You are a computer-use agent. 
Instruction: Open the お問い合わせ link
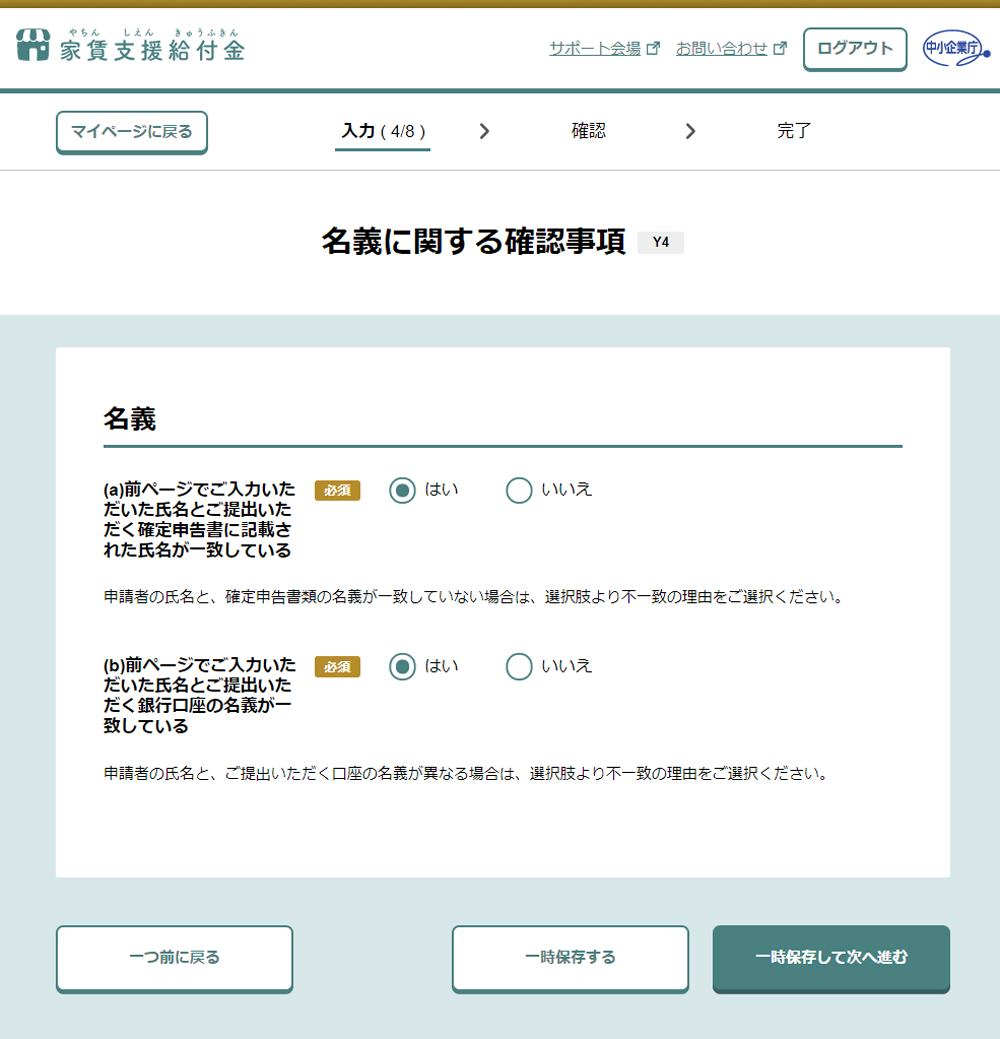point(722,48)
